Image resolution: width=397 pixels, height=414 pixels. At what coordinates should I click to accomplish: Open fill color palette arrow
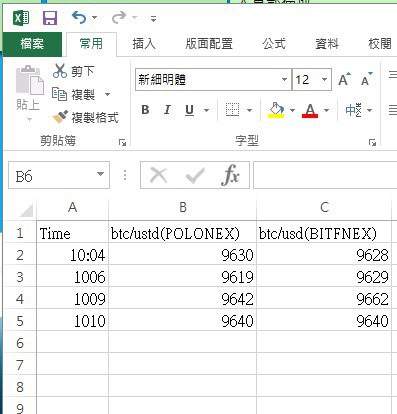[x=292, y=110]
